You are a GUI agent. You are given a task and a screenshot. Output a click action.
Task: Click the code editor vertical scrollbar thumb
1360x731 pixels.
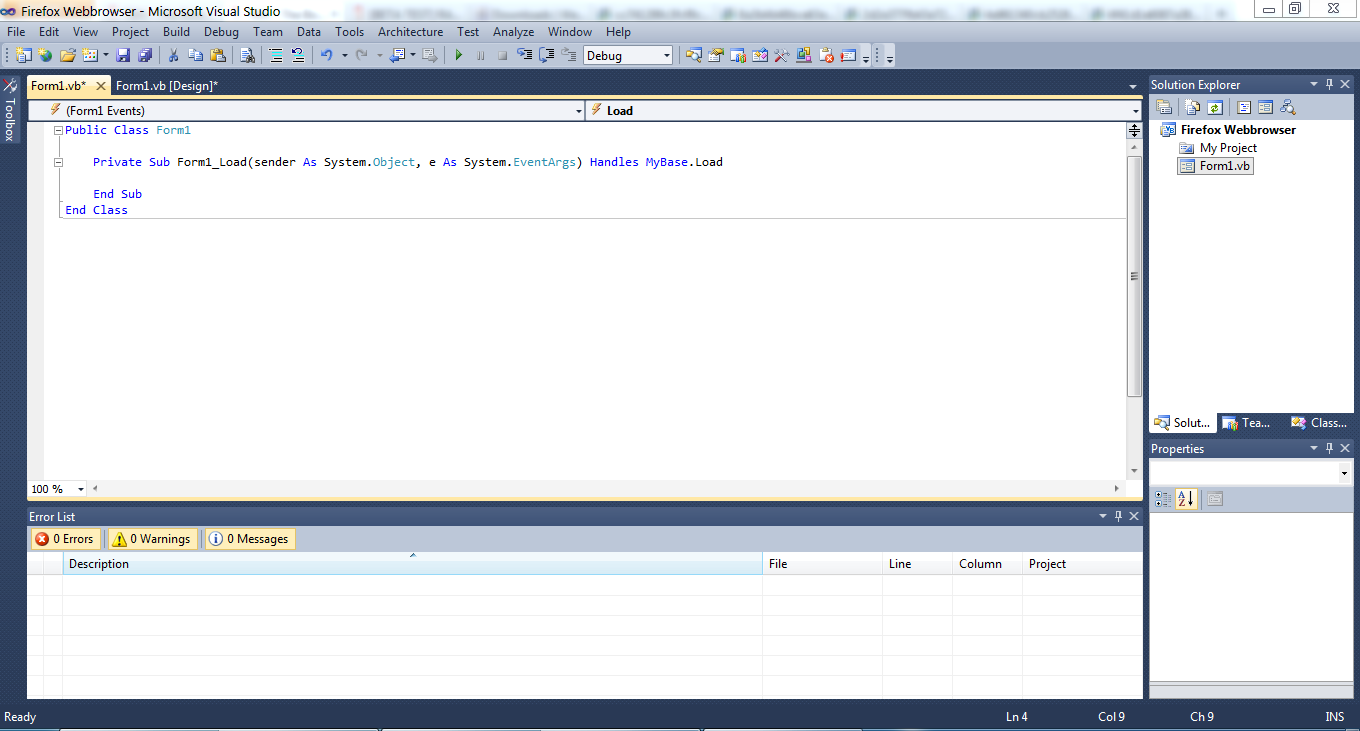tap(1134, 277)
